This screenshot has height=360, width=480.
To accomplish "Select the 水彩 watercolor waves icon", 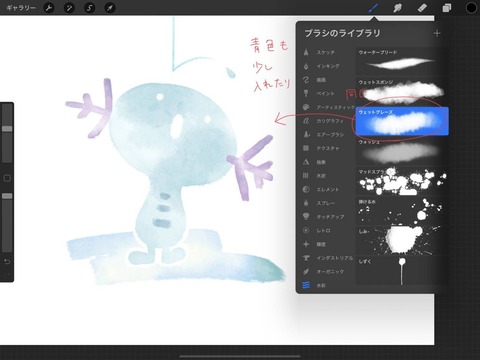I will 306,285.
